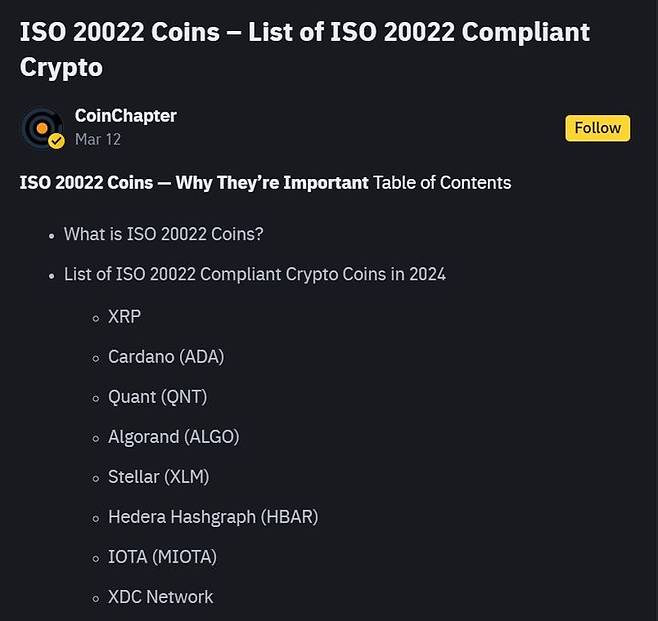
Task: Open the Quant (QNT) section
Action: [157, 396]
